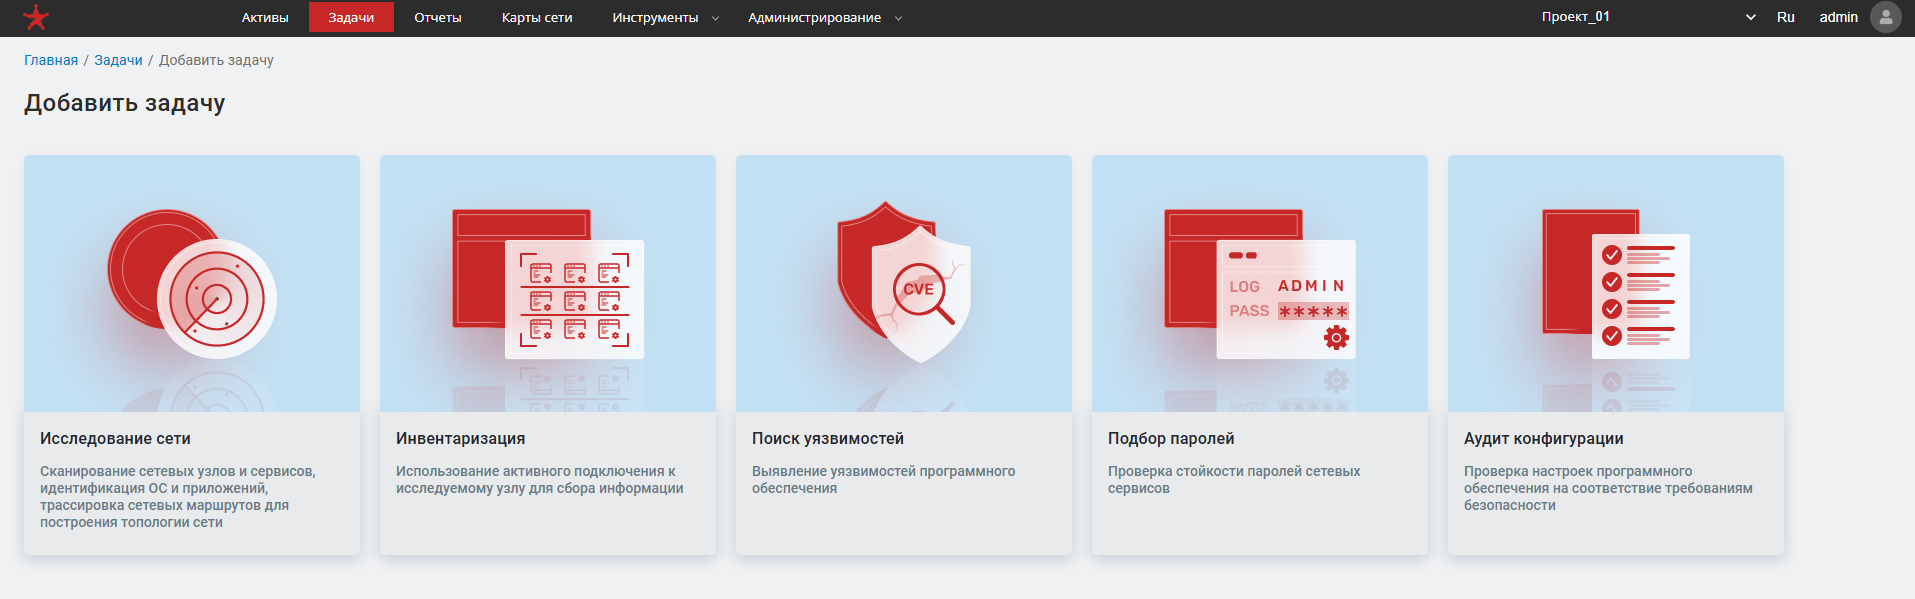Viewport: 1915px width, 599px height.
Task: Click the 'Проверка стойкости паролей' description
Action: click(1234, 479)
